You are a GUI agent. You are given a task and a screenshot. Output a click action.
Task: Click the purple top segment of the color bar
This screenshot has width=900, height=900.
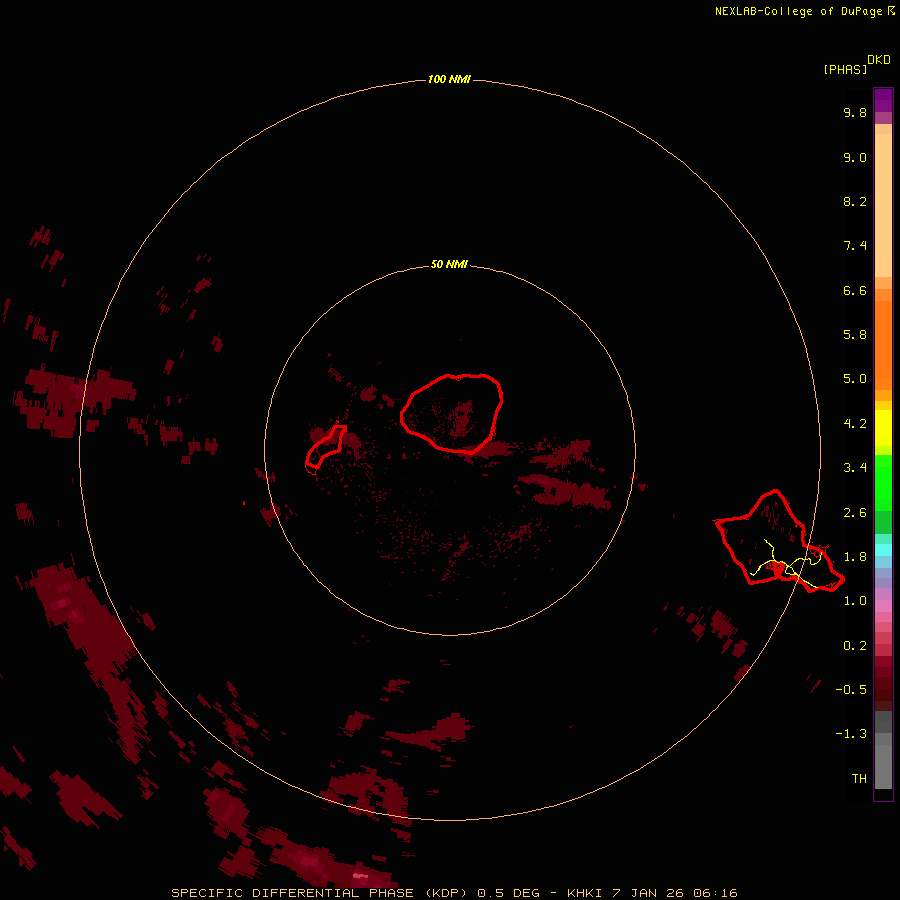pos(883,100)
